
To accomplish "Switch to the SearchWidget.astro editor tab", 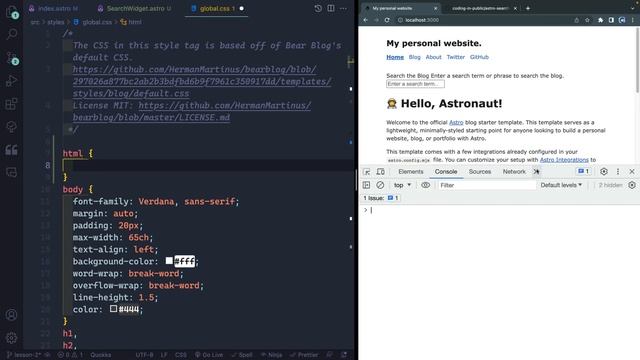I will [x=135, y=8].
